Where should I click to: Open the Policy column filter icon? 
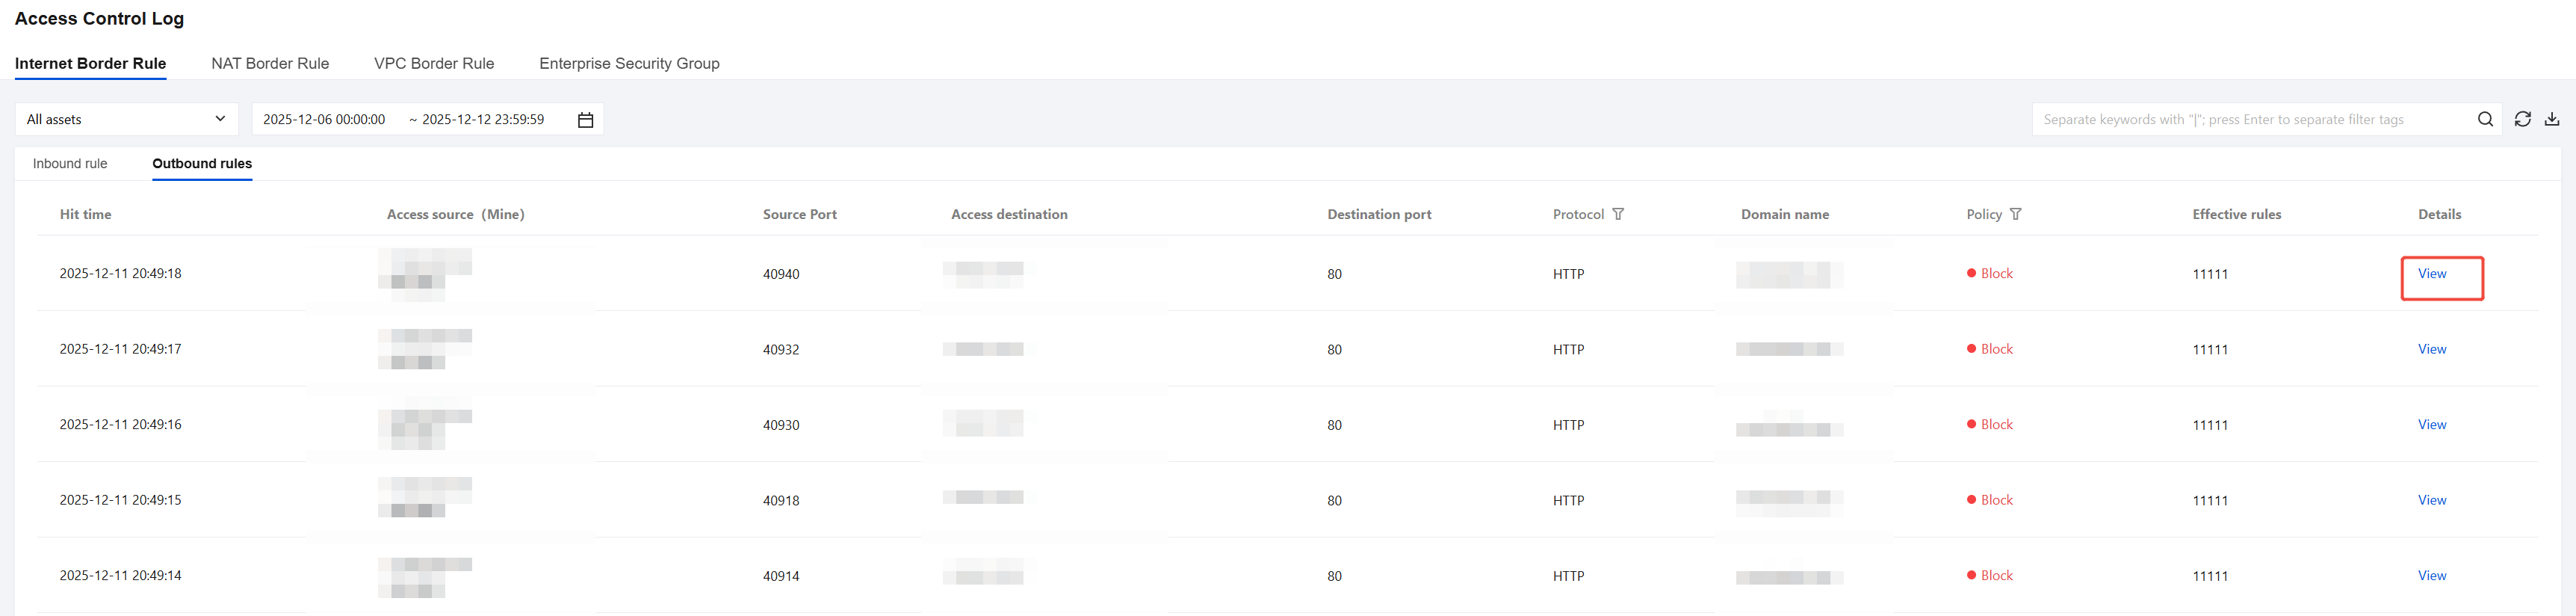[2016, 214]
